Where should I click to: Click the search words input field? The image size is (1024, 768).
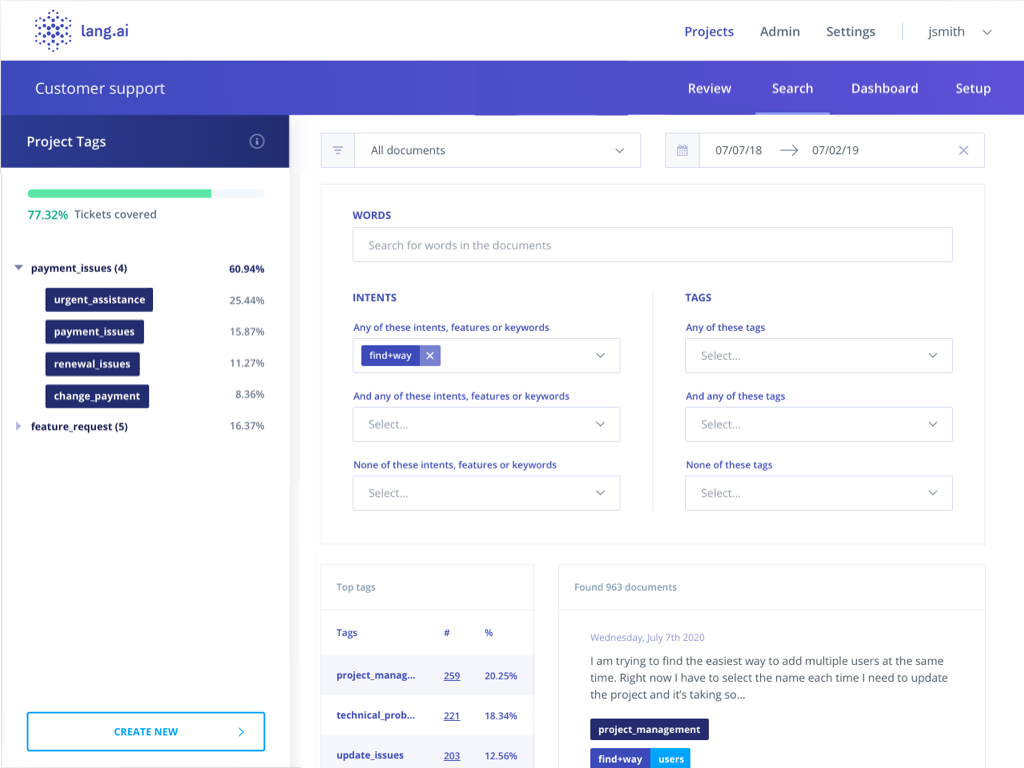pyautogui.click(x=652, y=245)
